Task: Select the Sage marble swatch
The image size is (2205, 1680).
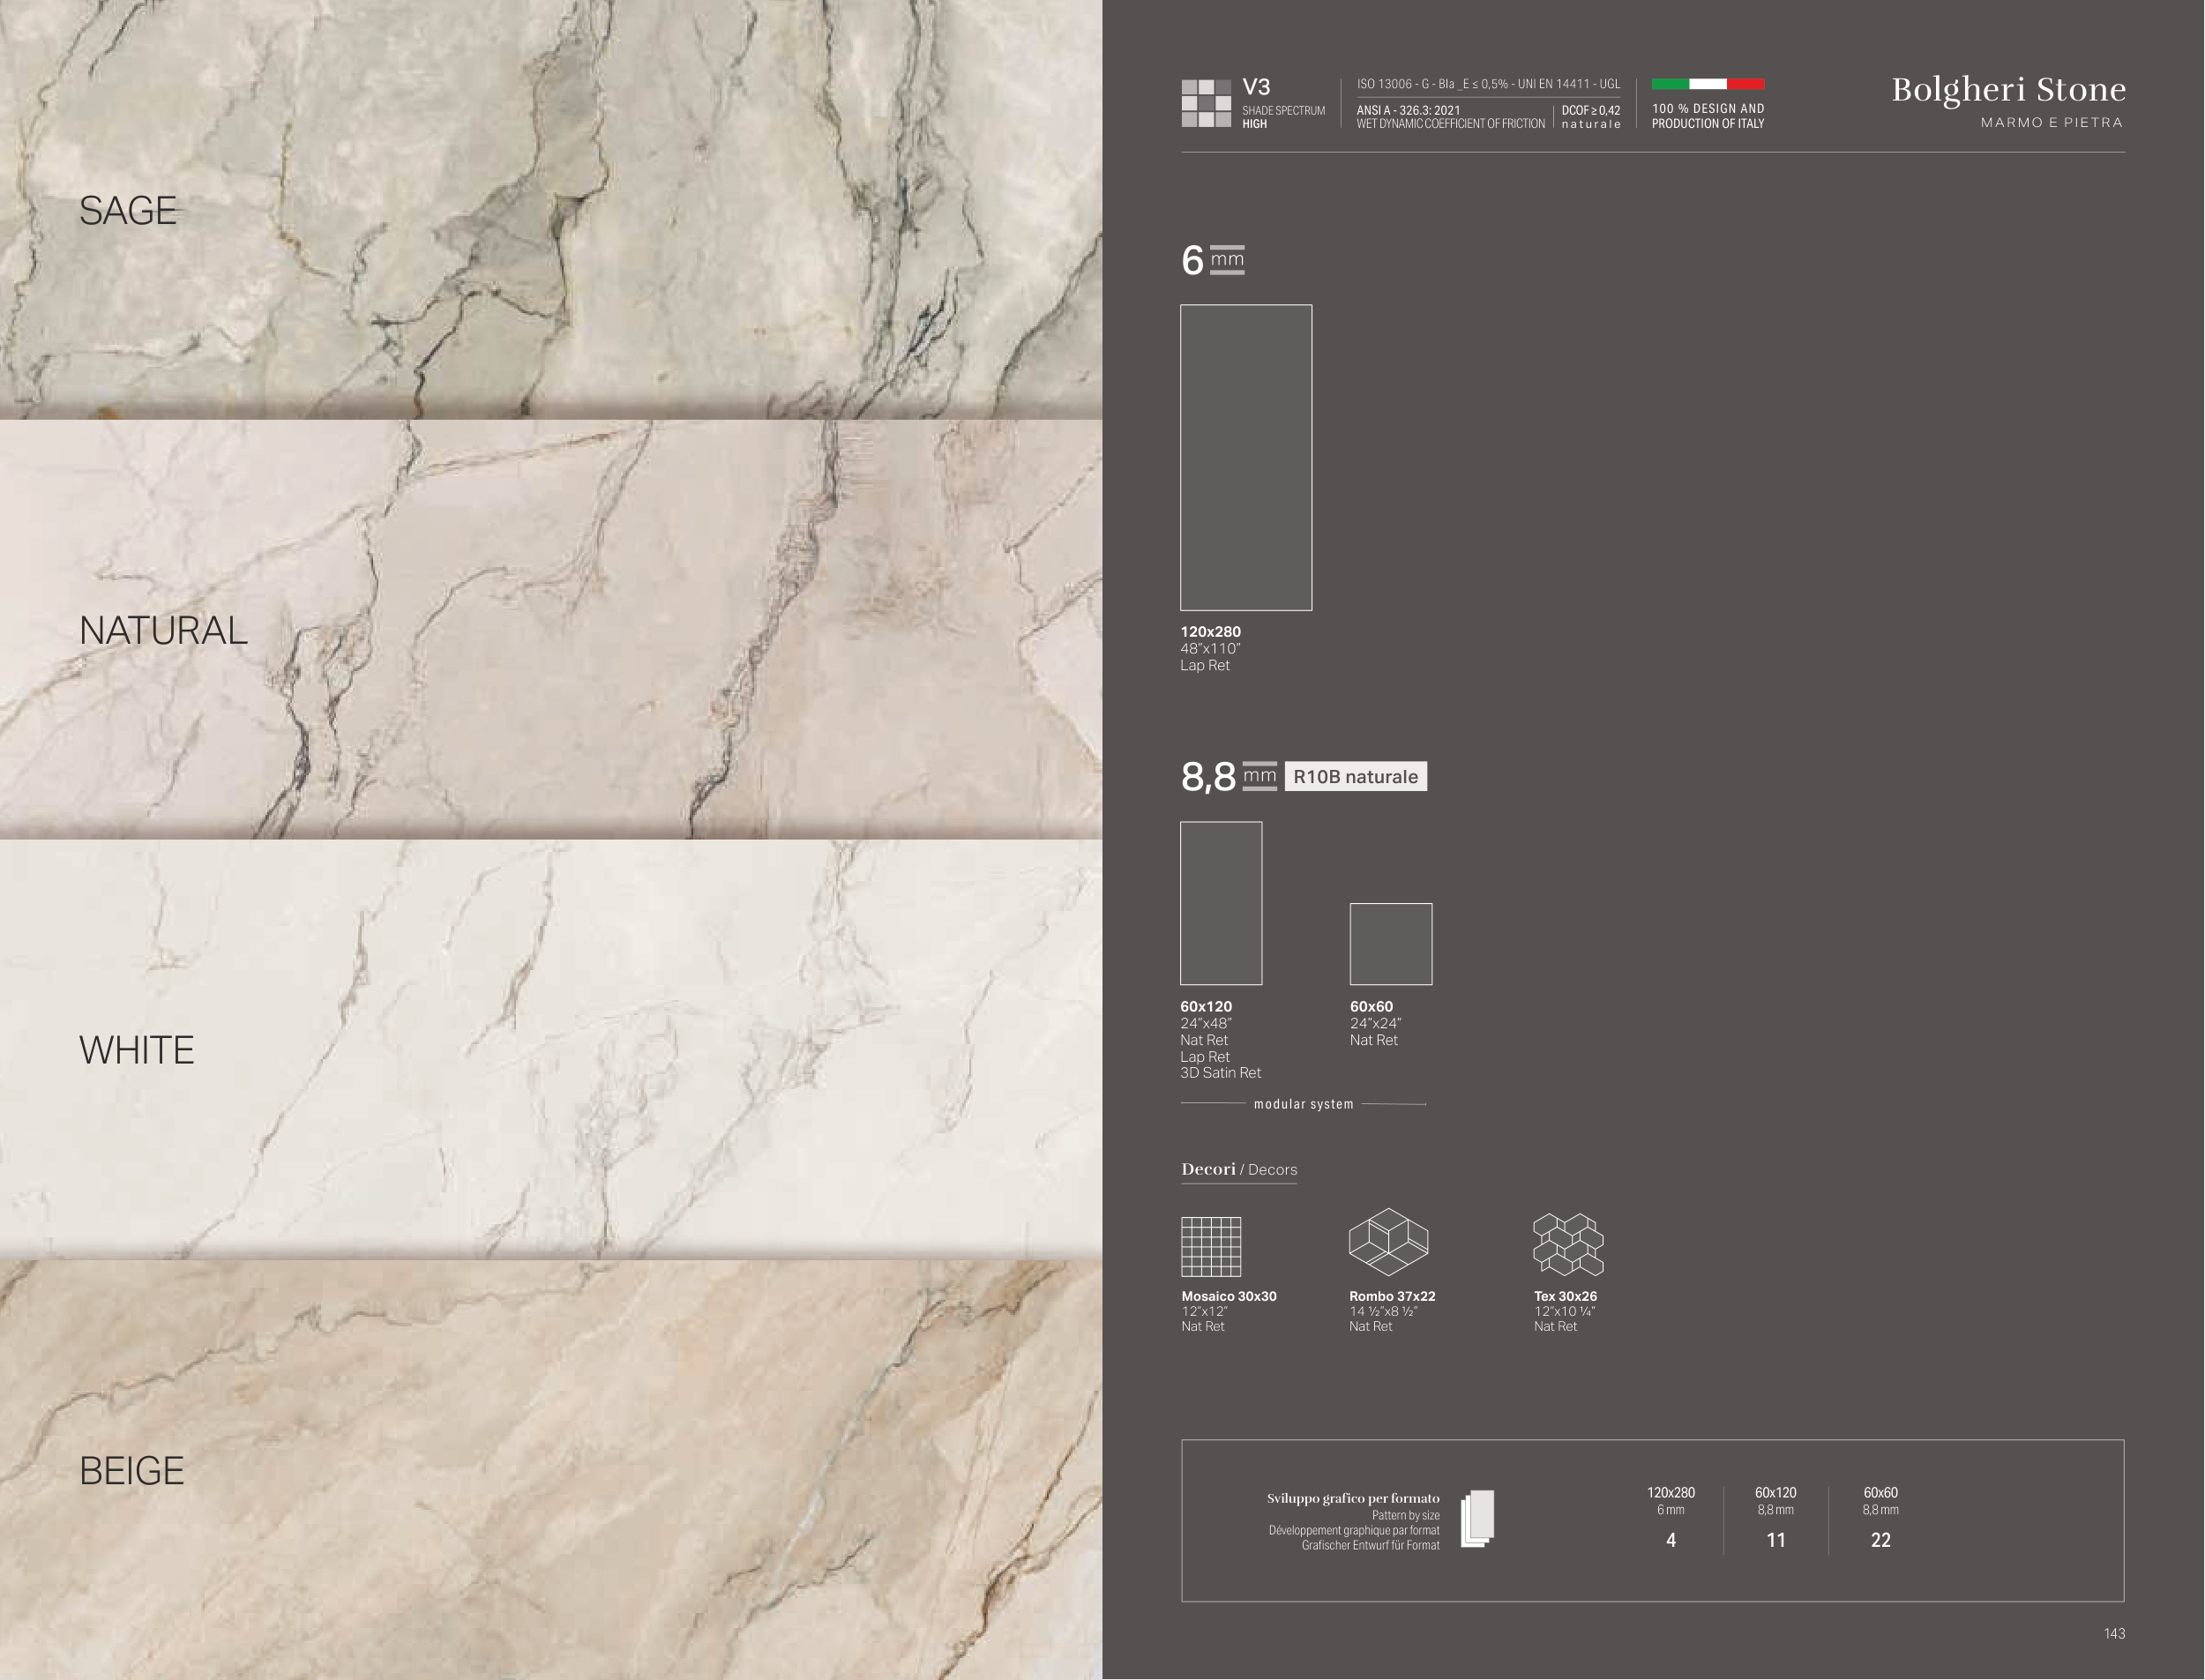Action: coord(550,209)
